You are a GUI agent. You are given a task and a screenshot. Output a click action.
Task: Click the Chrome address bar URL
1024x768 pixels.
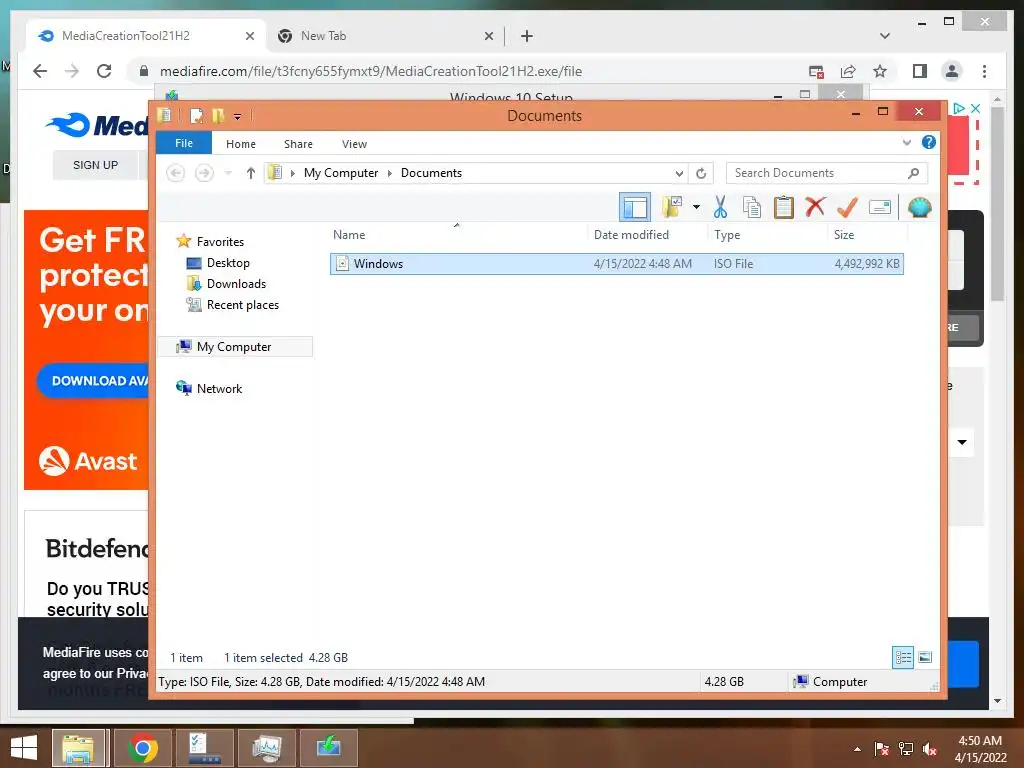click(370, 71)
